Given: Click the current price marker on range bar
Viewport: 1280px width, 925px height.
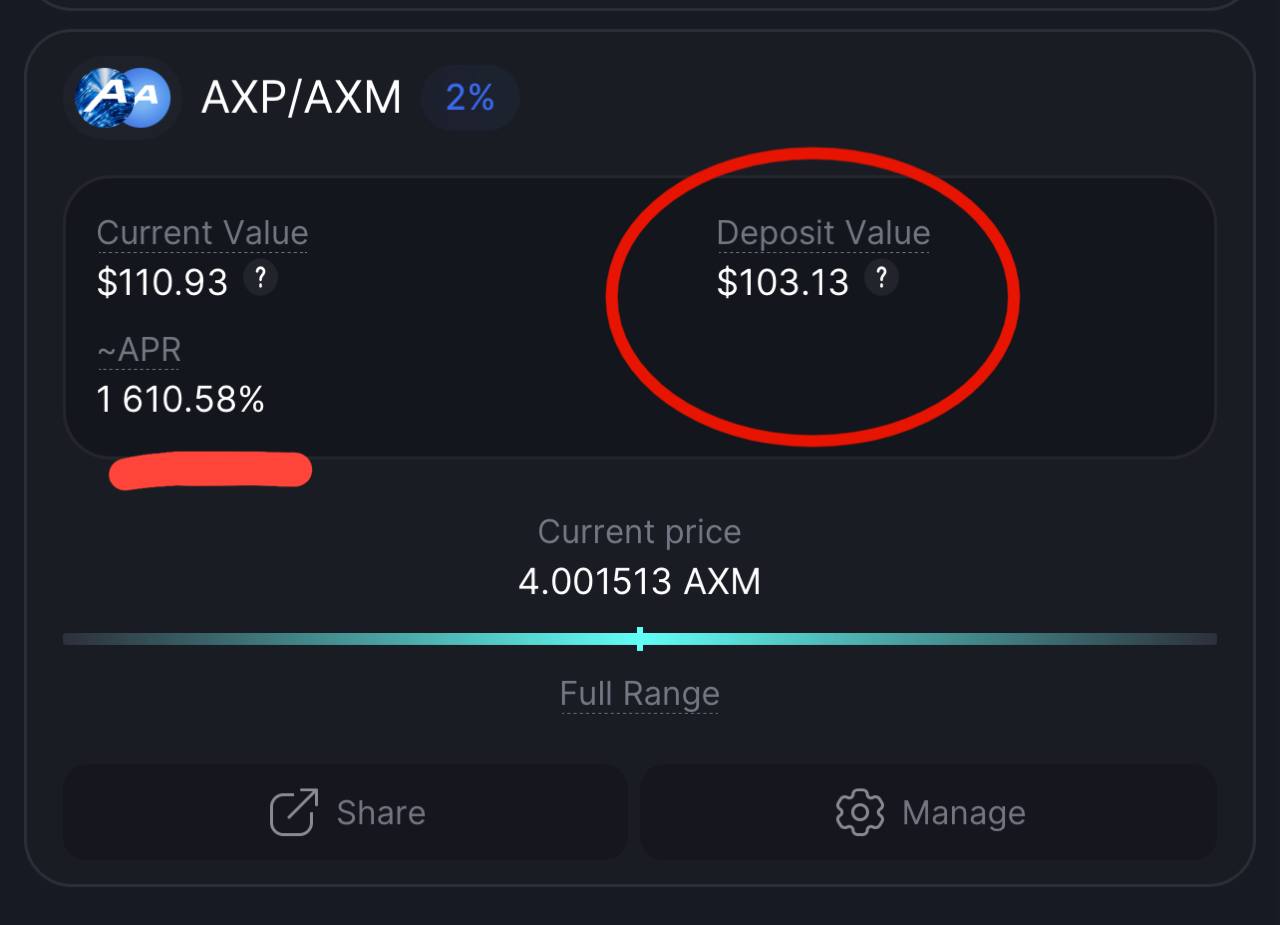Looking at the screenshot, I should point(640,639).
